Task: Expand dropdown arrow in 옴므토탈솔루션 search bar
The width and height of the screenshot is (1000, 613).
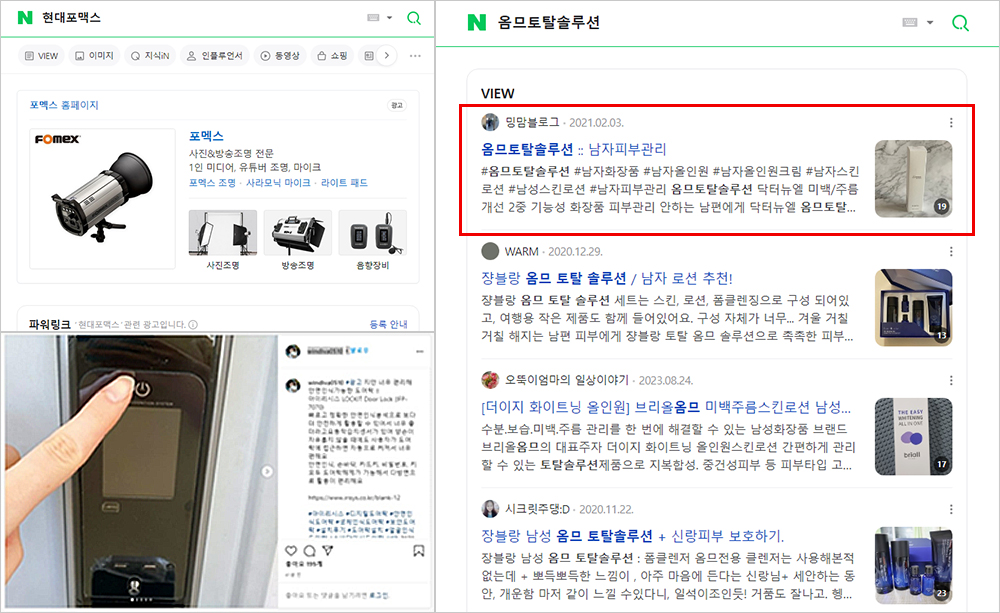Action: (x=930, y=22)
